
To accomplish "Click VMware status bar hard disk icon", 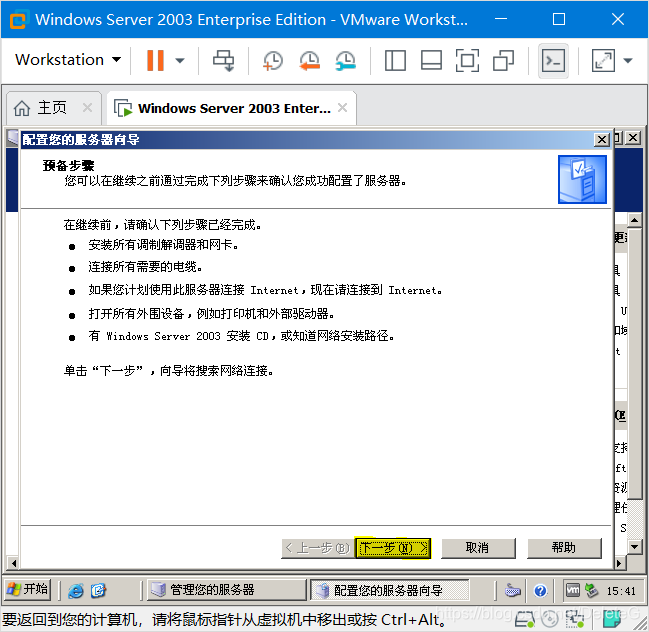I will point(524,619).
